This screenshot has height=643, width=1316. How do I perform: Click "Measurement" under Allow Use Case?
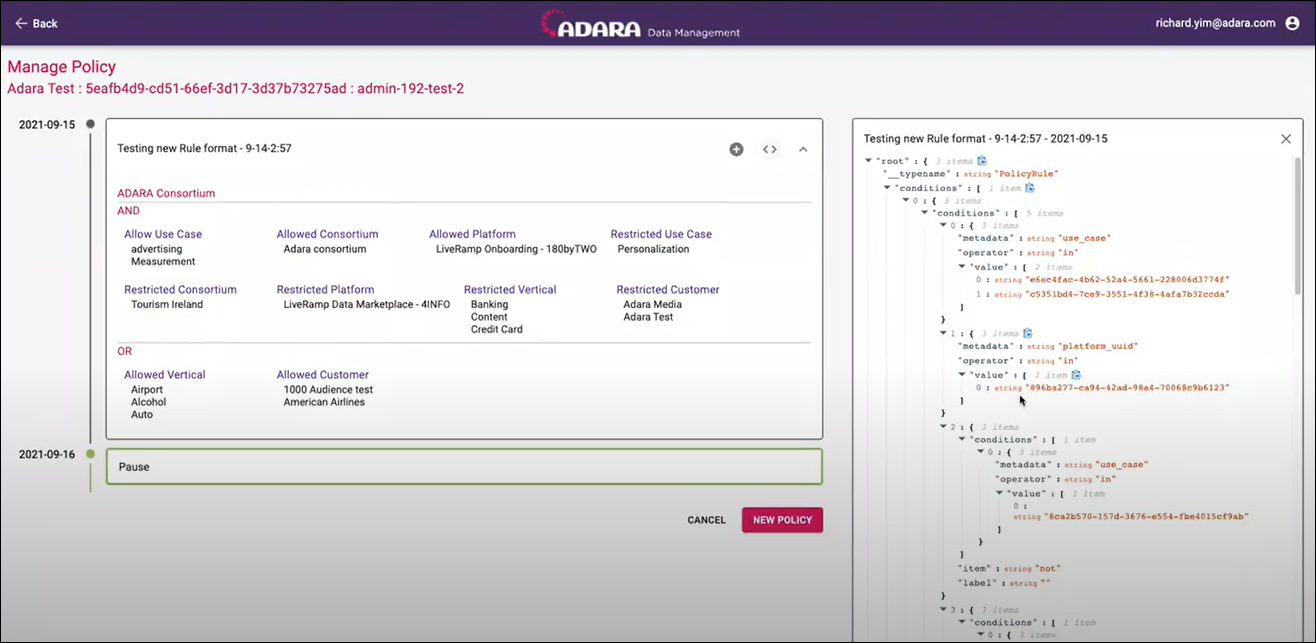tap(163, 261)
